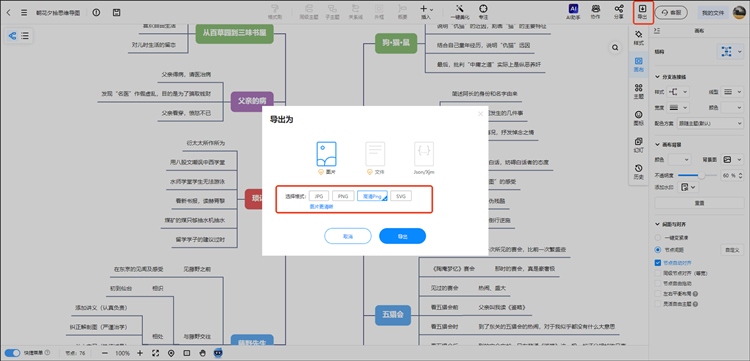Click the one-click beautify (一键美化) wand
Viewport: 750px width, 361px height.
click(460, 11)
